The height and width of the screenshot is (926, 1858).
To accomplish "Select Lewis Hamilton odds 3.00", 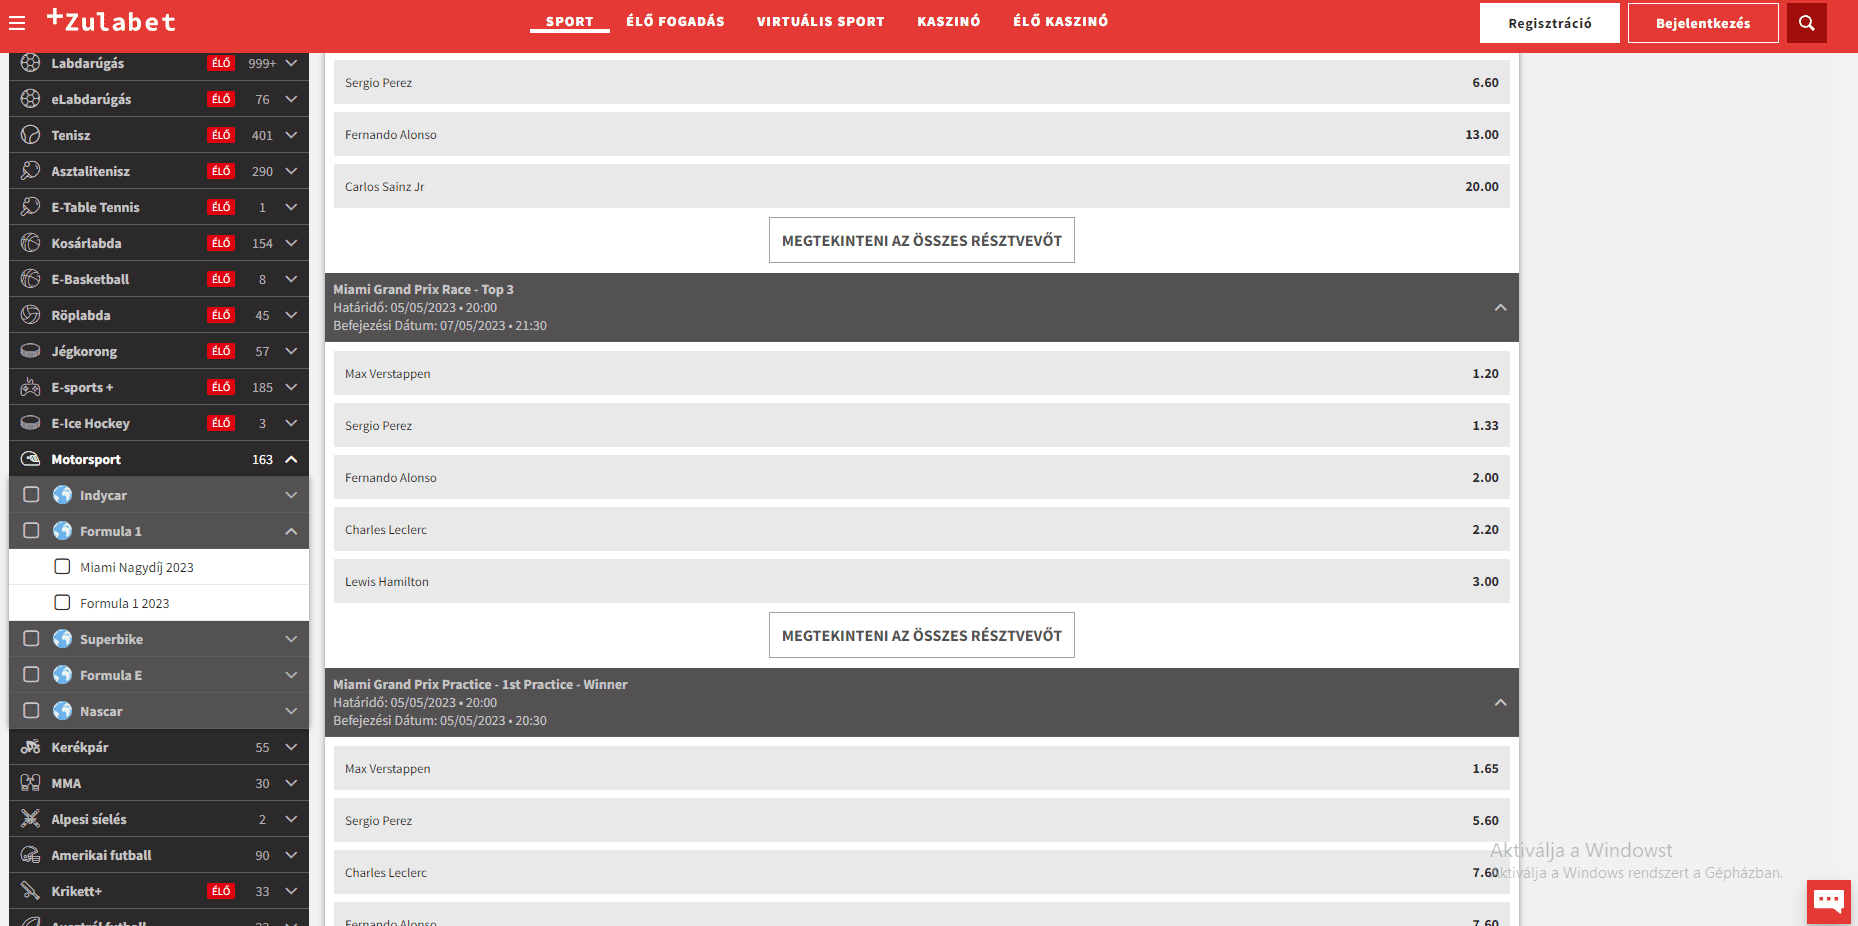I will (x=921, y=581).
